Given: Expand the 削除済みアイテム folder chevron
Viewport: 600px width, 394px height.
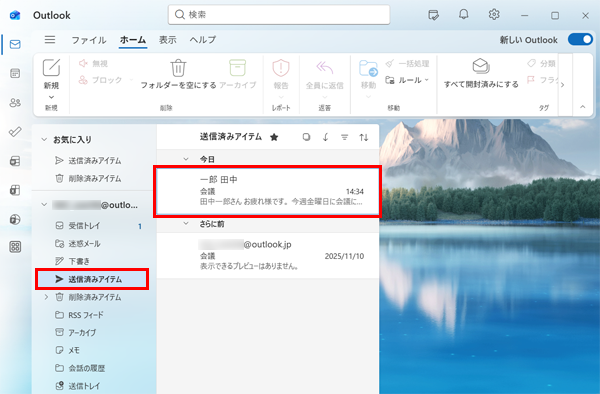Looking at the screenshot, I should 46,297.
